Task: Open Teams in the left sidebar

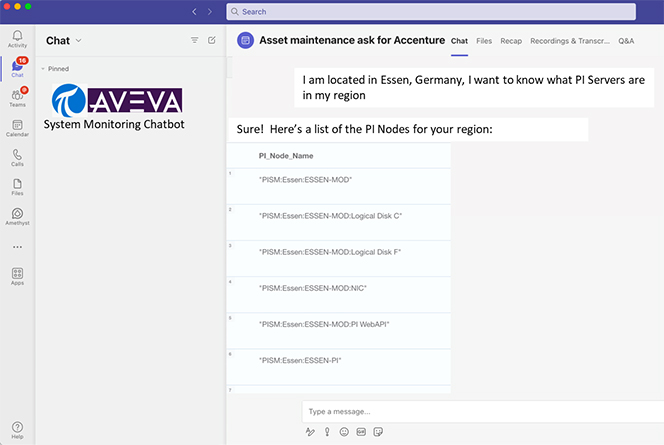Action: point(17,97)
